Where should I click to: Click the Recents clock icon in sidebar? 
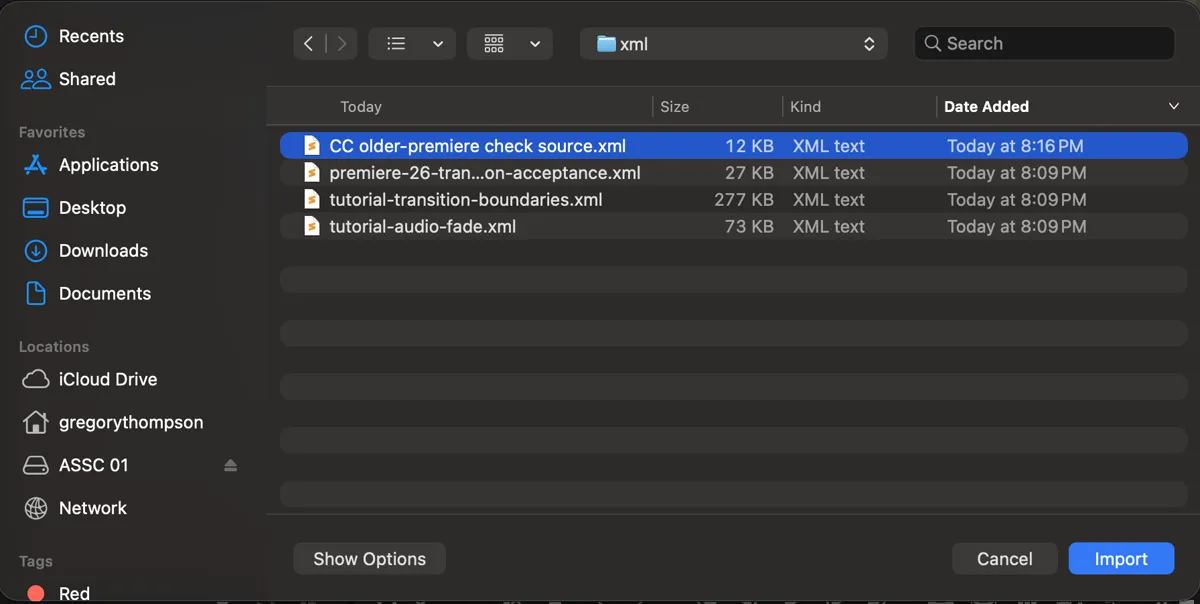point(36,36)
